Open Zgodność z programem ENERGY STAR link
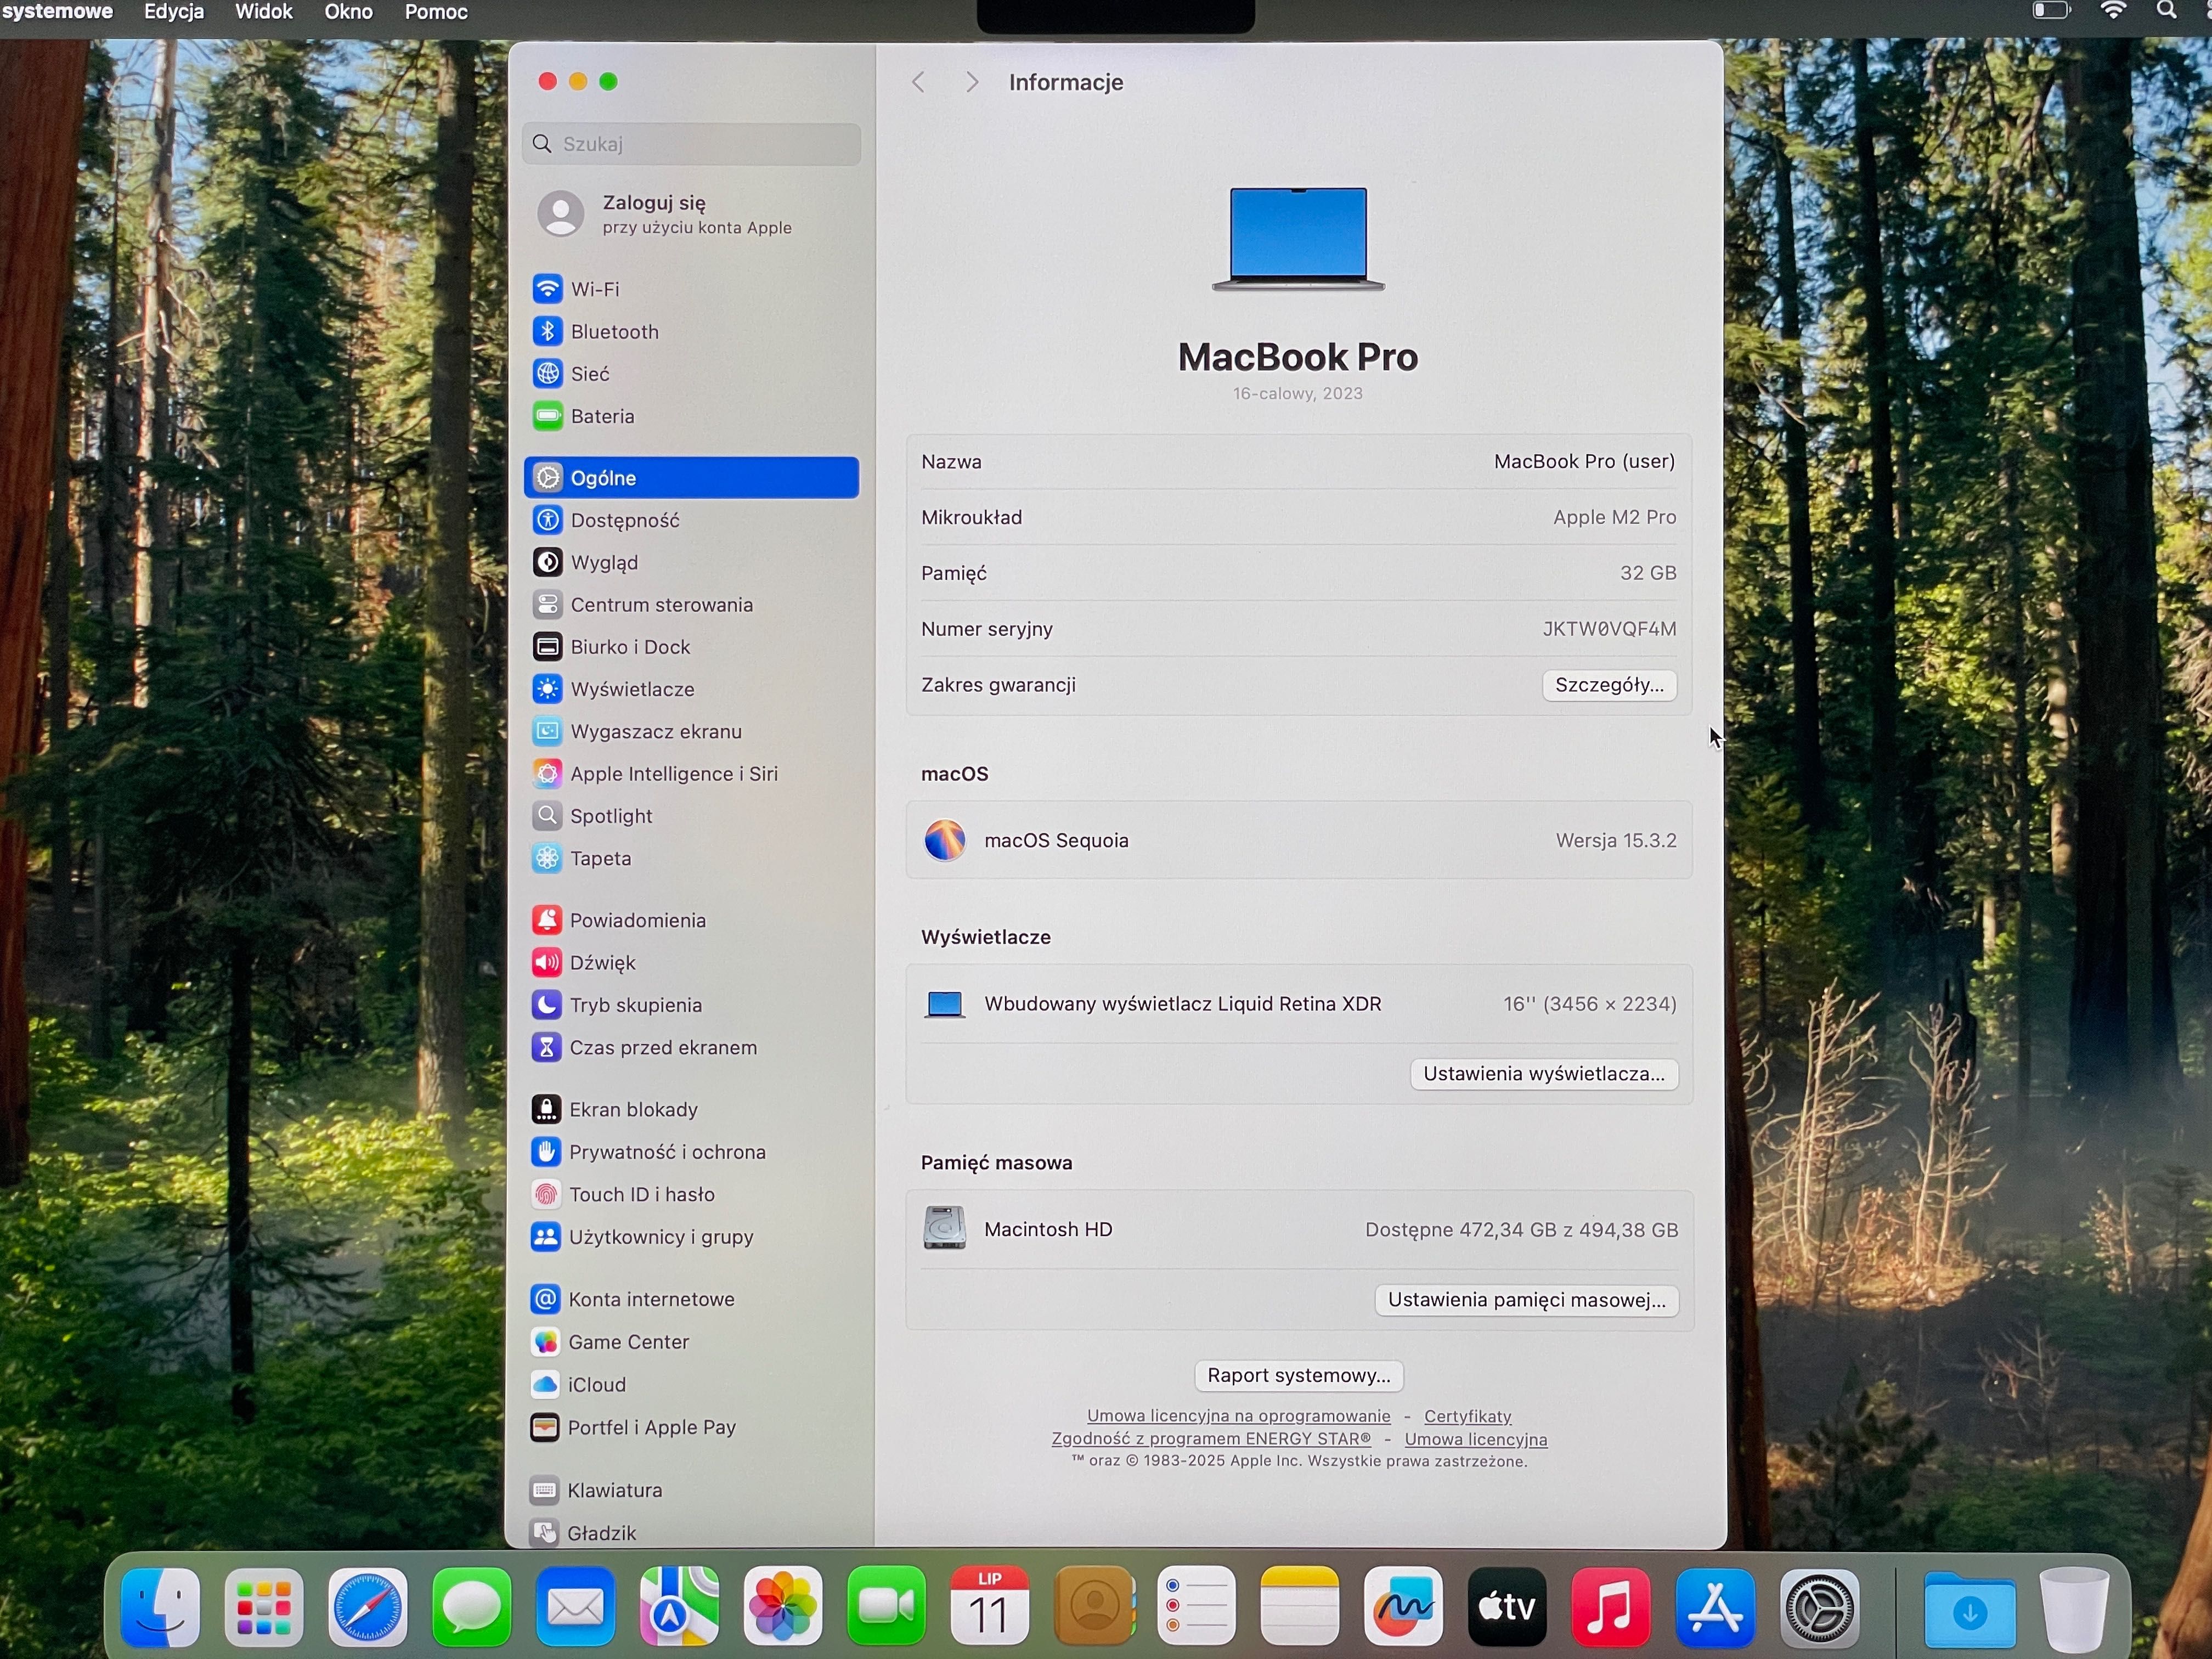2212x1659 pixels. tap(1211, 1439)
